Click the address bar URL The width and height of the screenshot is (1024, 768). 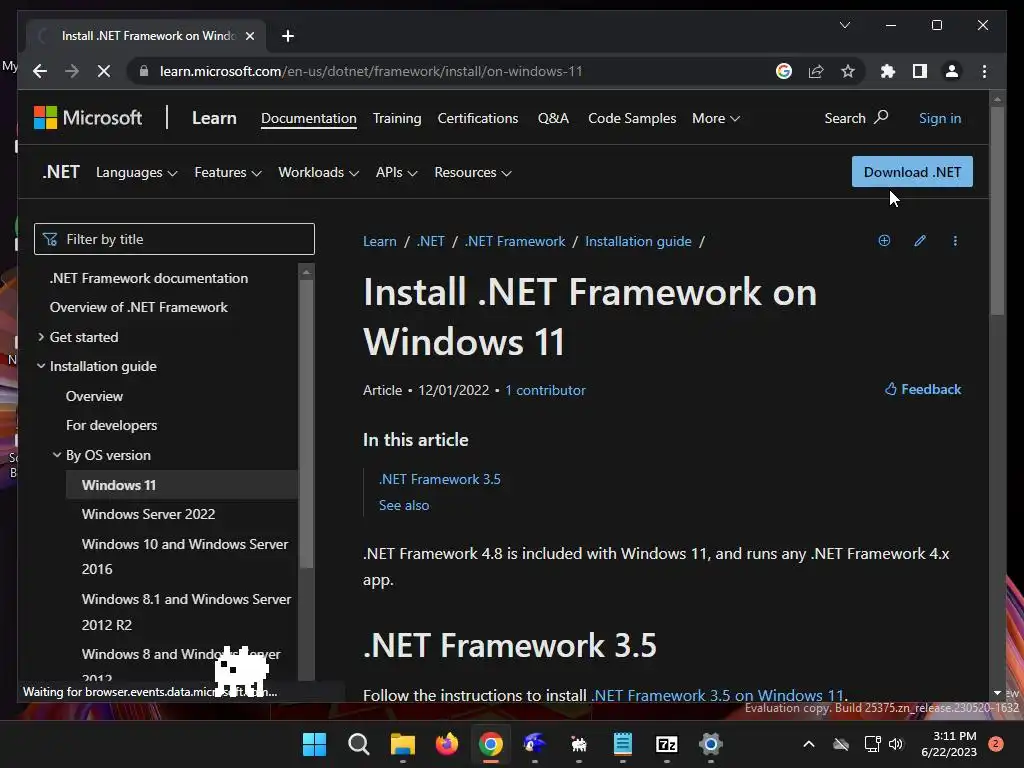(371, 71)
